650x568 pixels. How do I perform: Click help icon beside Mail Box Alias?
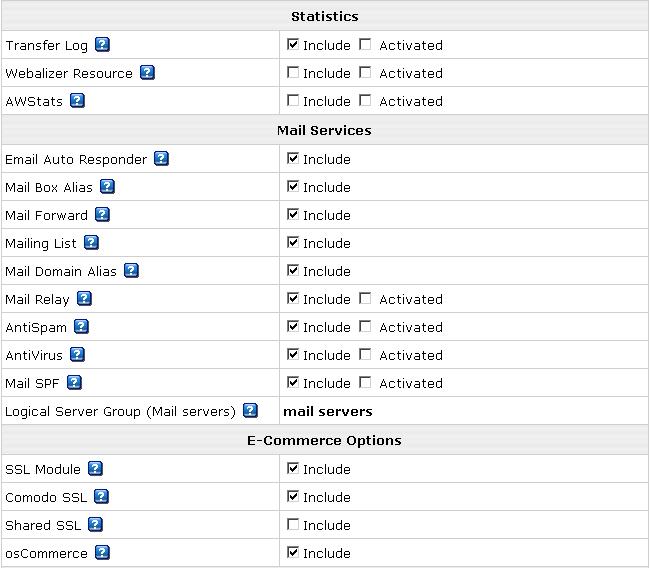(107, 186)
